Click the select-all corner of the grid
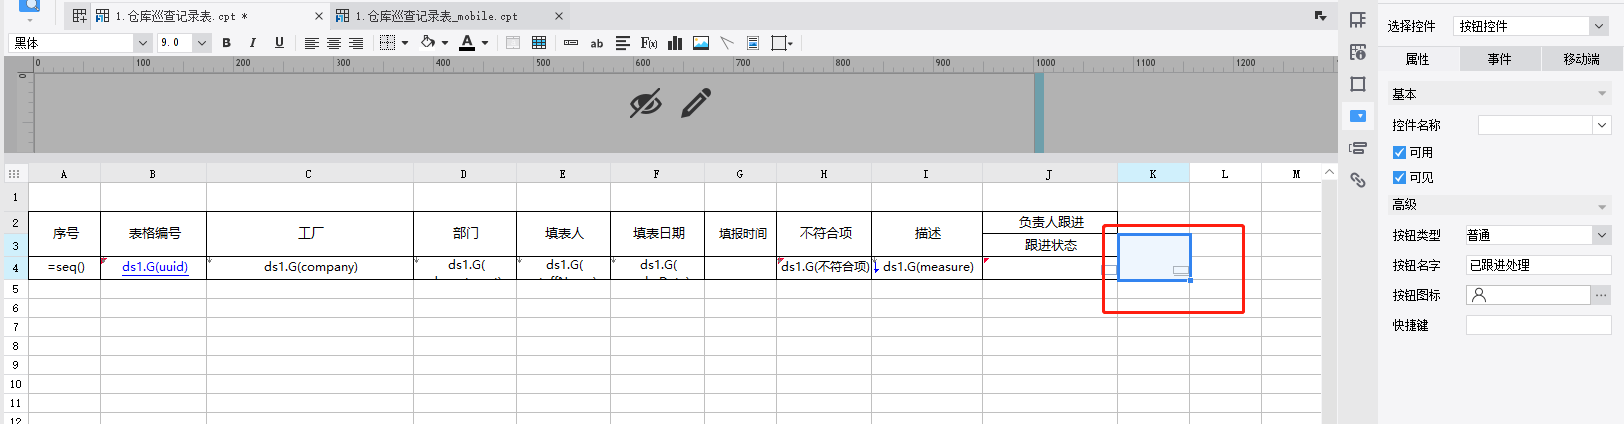 (15, 174)
